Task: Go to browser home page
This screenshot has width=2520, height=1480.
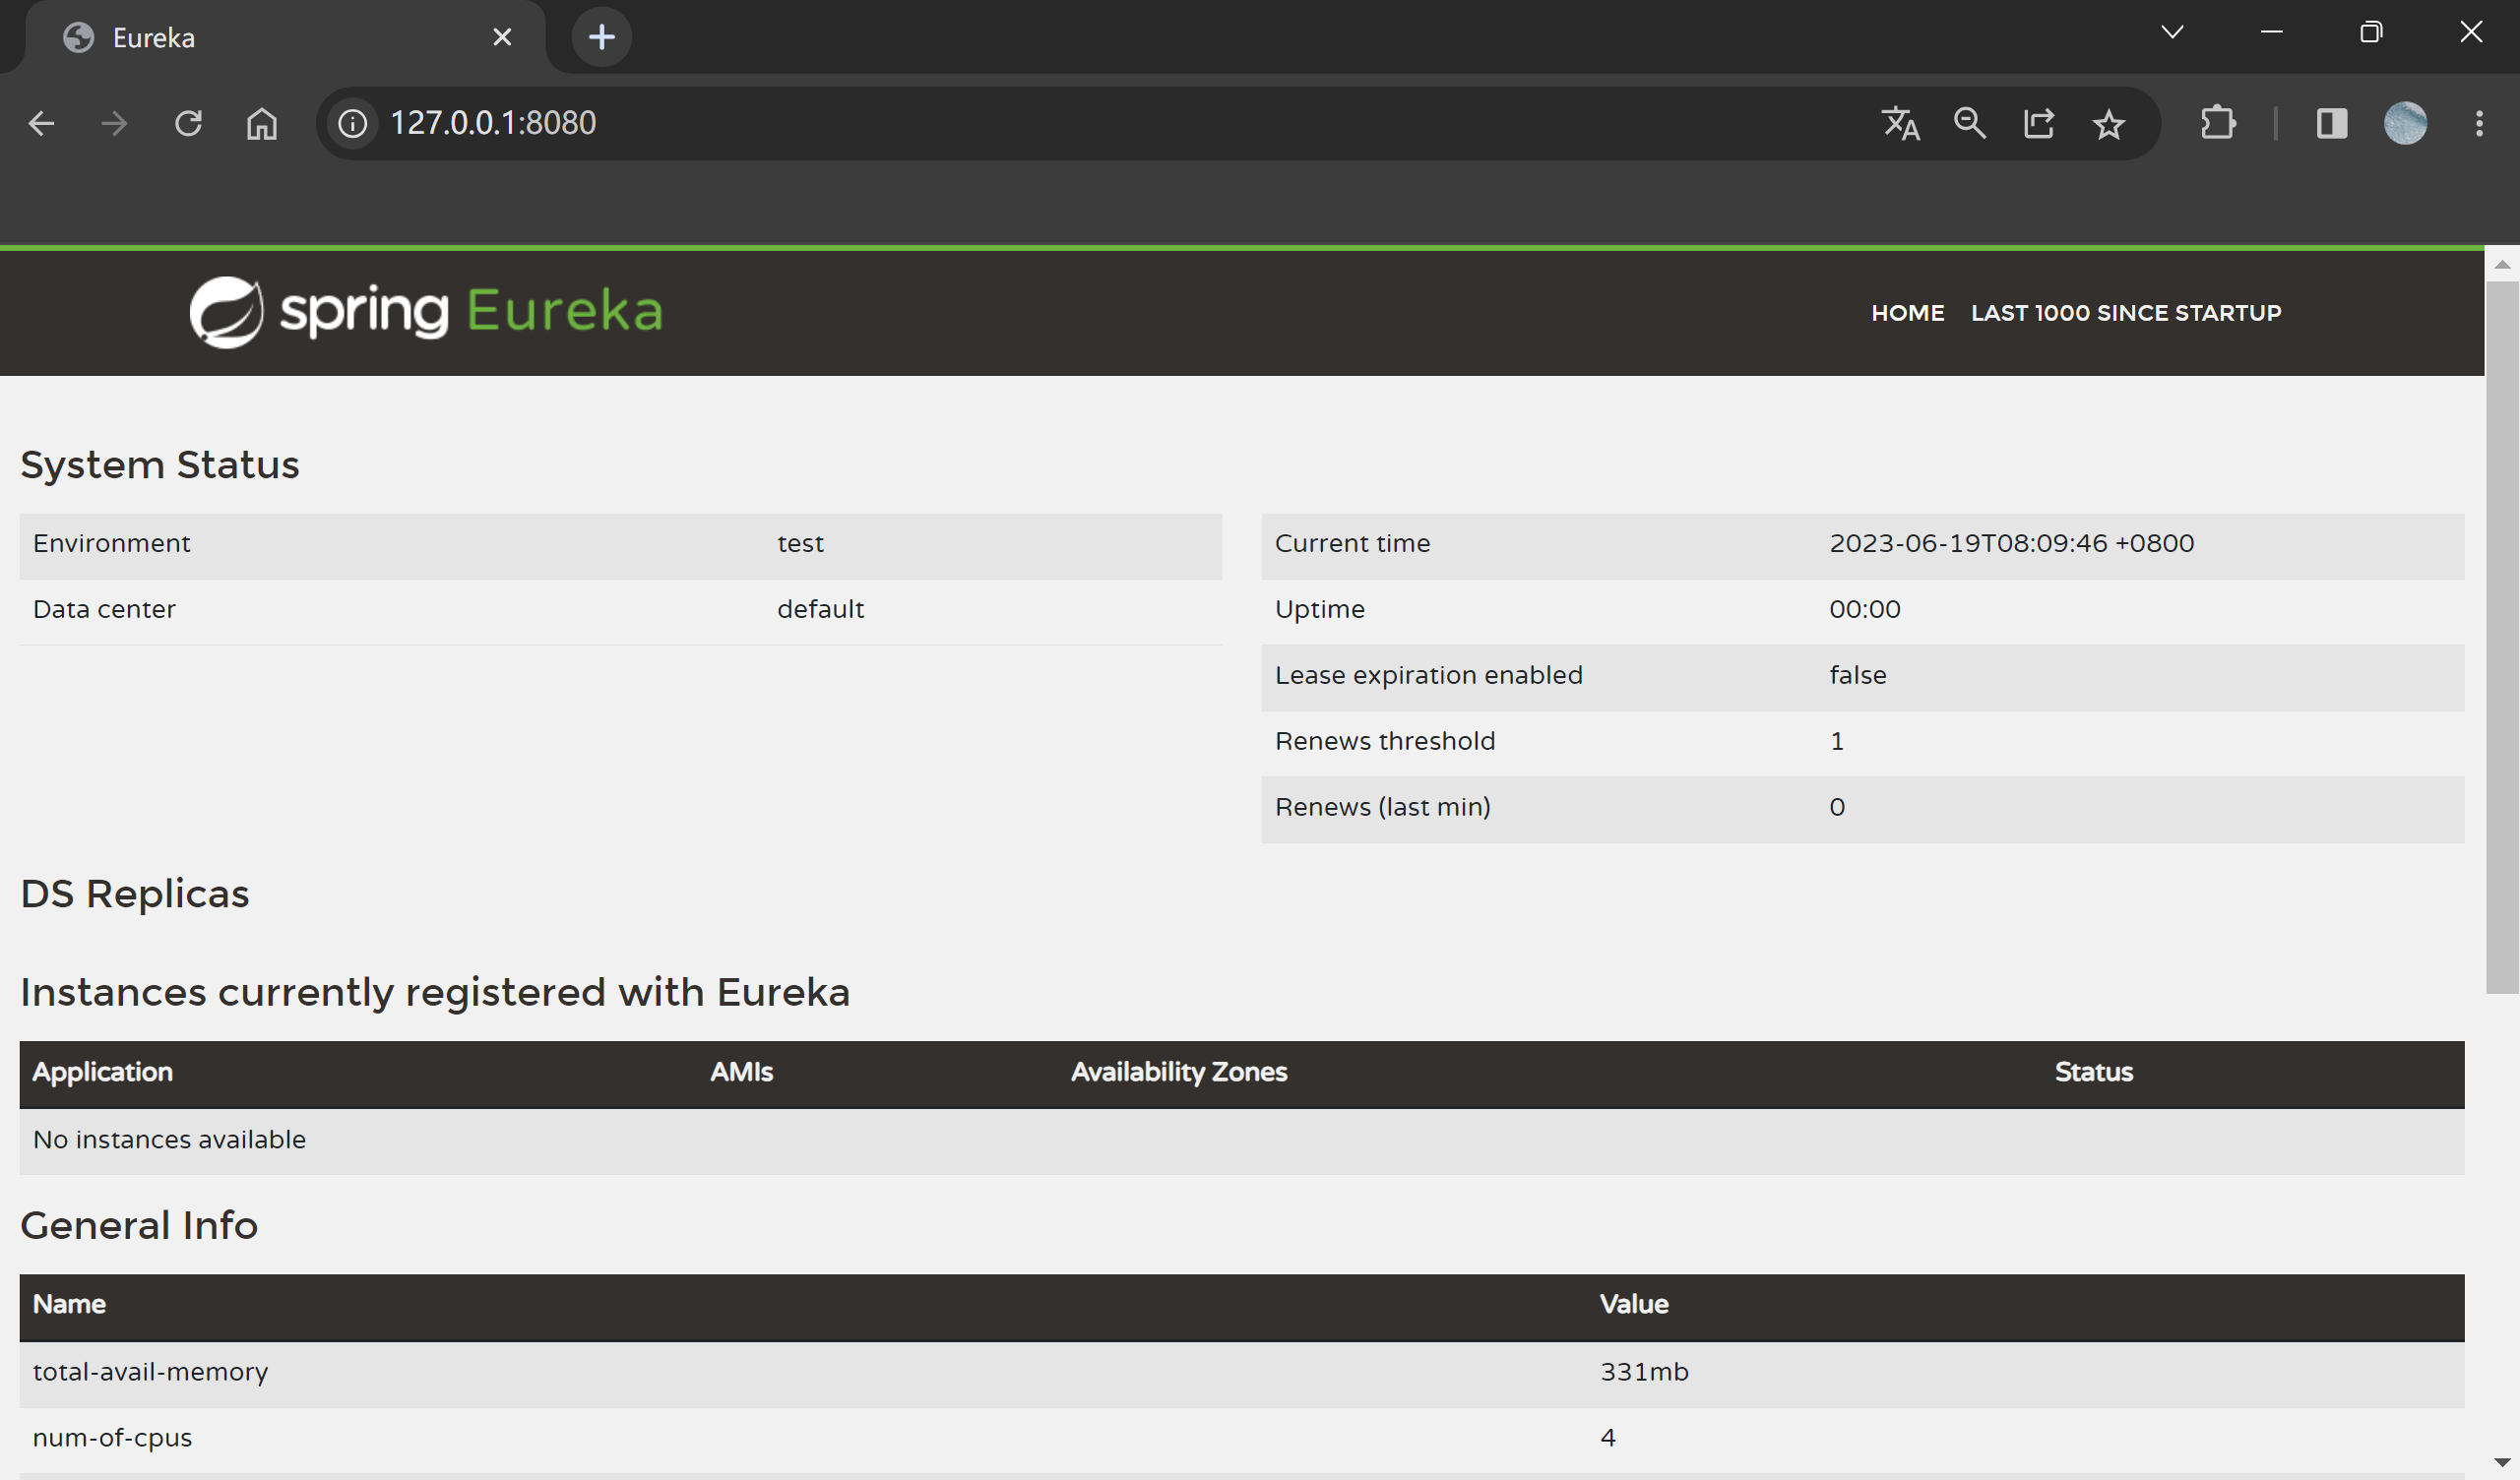Action: click(262, 123)
